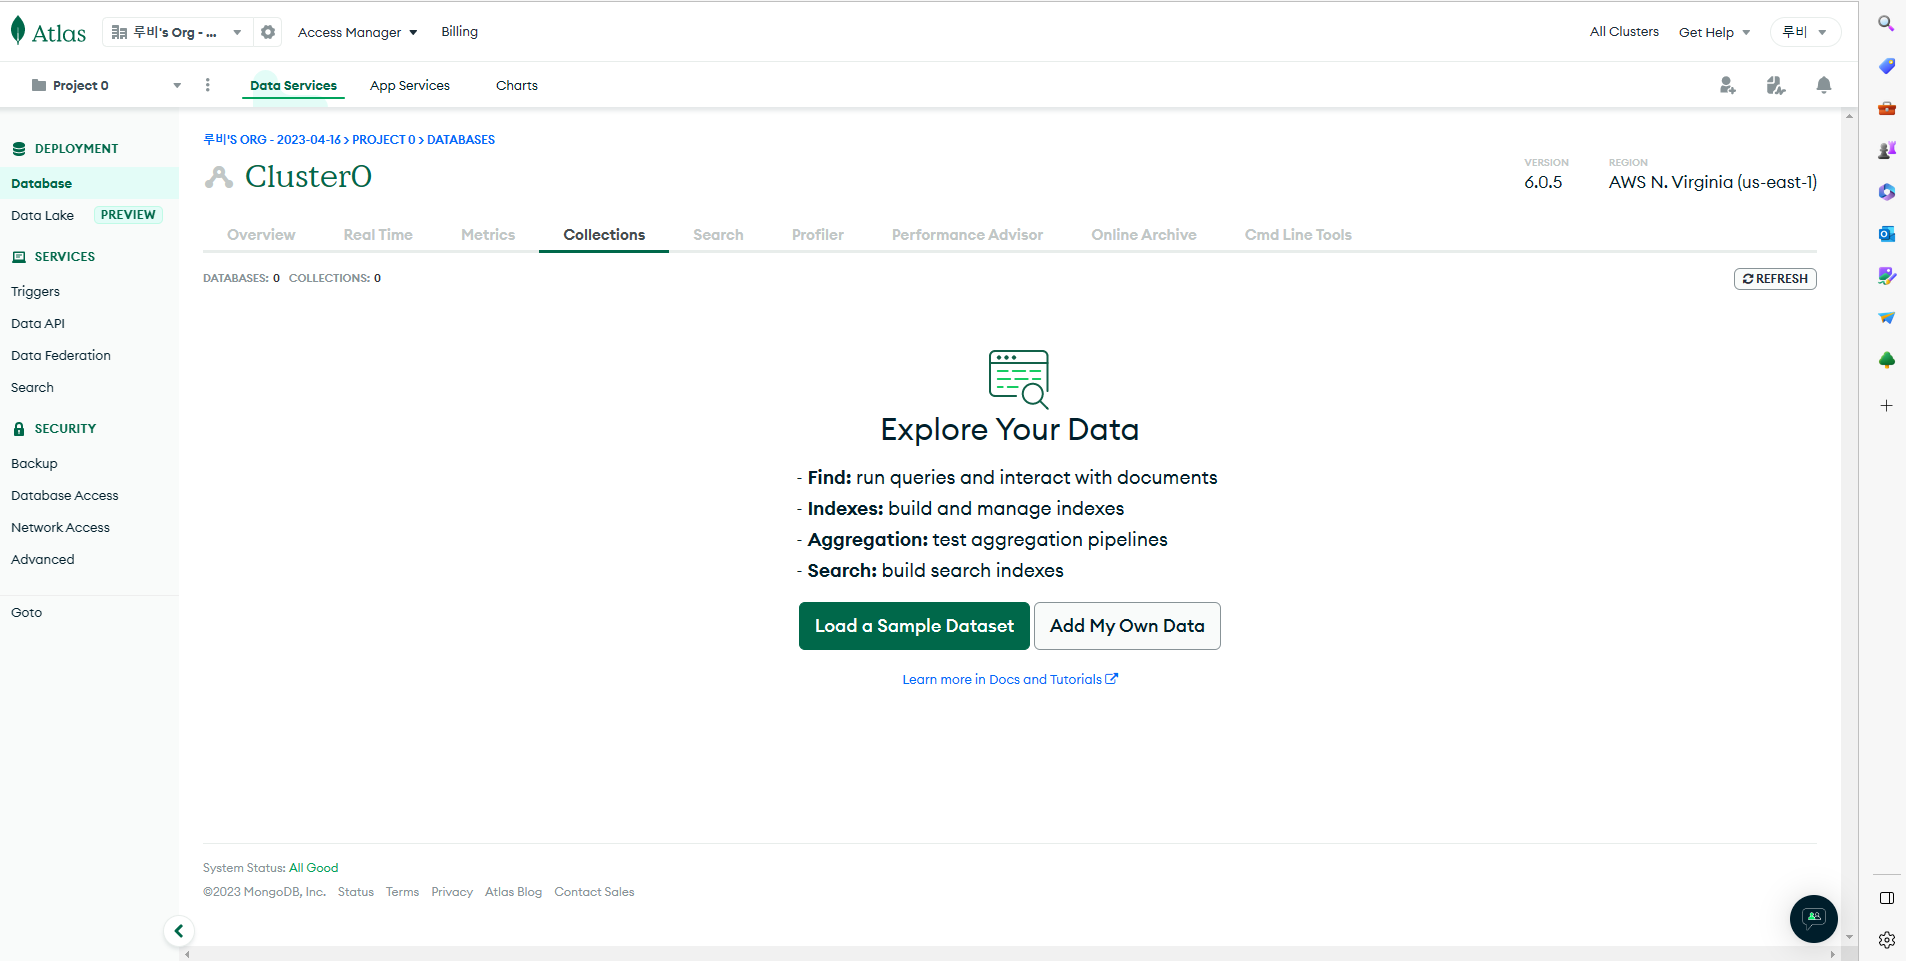The width and height of the screenshot is (1906, 961).
Task: Open the Atlas Blog footer link
Action: (513, 892)
